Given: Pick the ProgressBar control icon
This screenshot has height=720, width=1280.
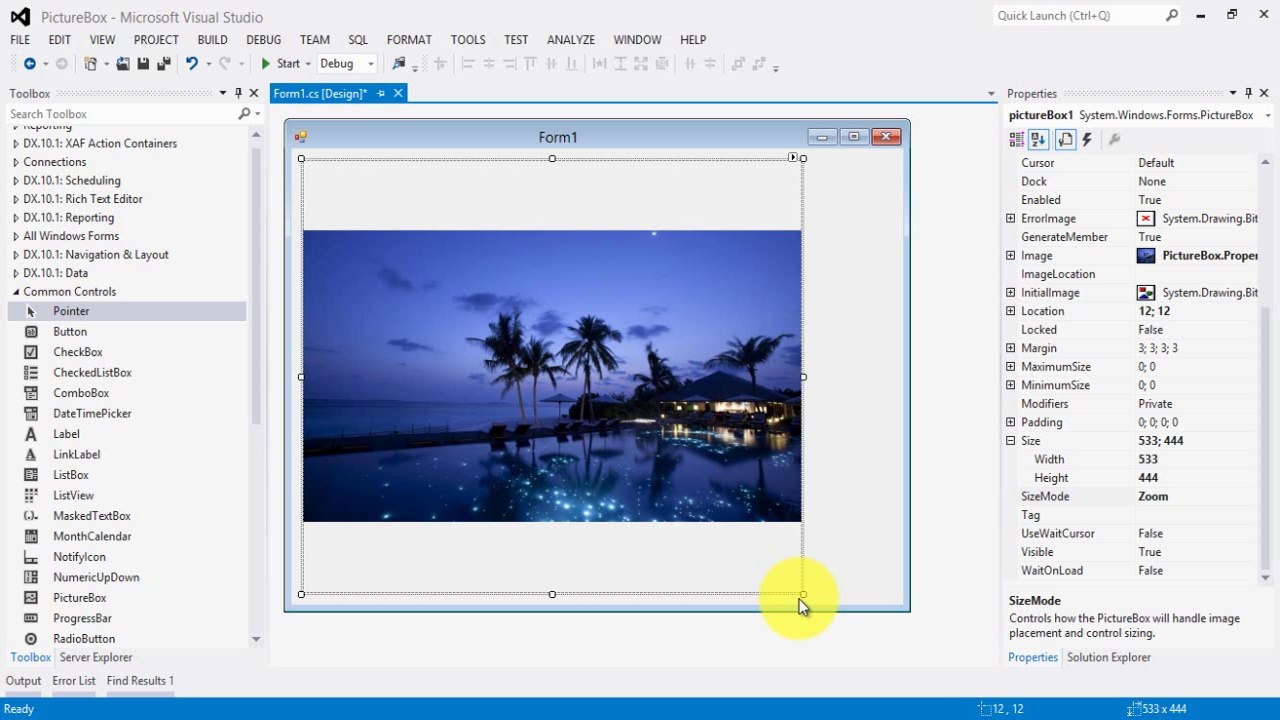Looking at the screenshot, I should [x=31, y=619].
